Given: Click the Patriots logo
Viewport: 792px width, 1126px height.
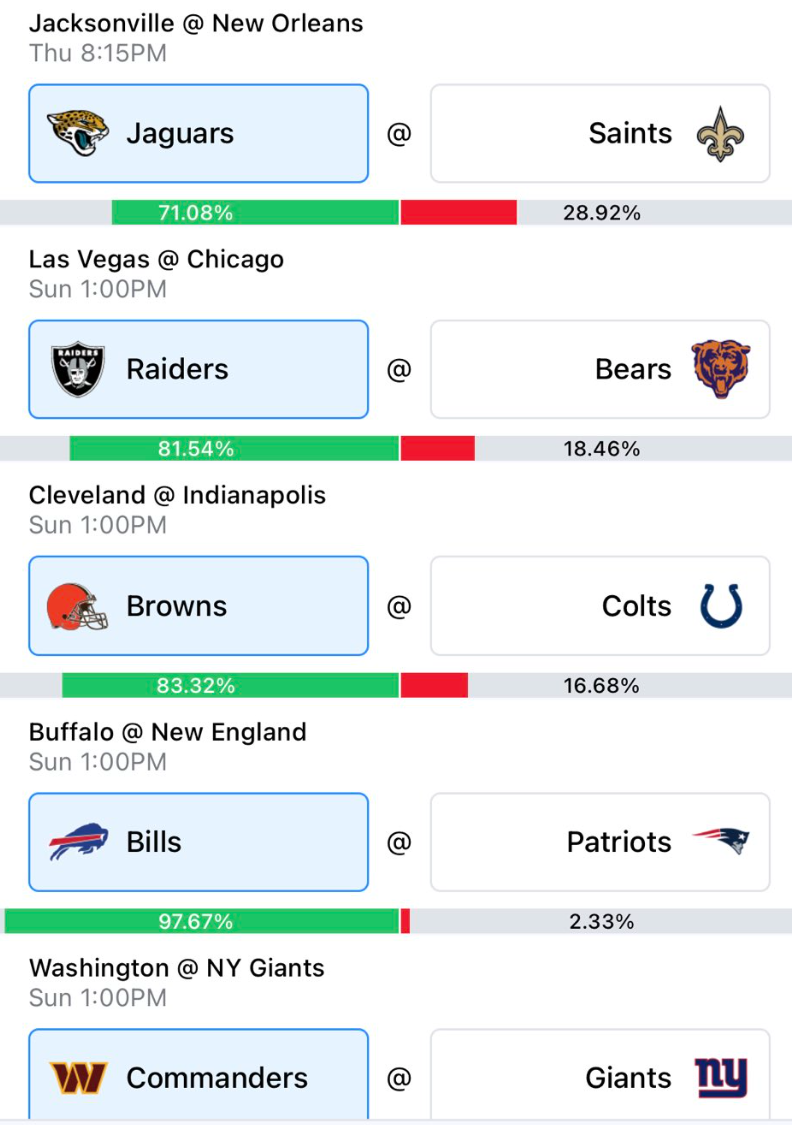Looking at the screenshot, I should pyautogui.click(x=721, y=841).
